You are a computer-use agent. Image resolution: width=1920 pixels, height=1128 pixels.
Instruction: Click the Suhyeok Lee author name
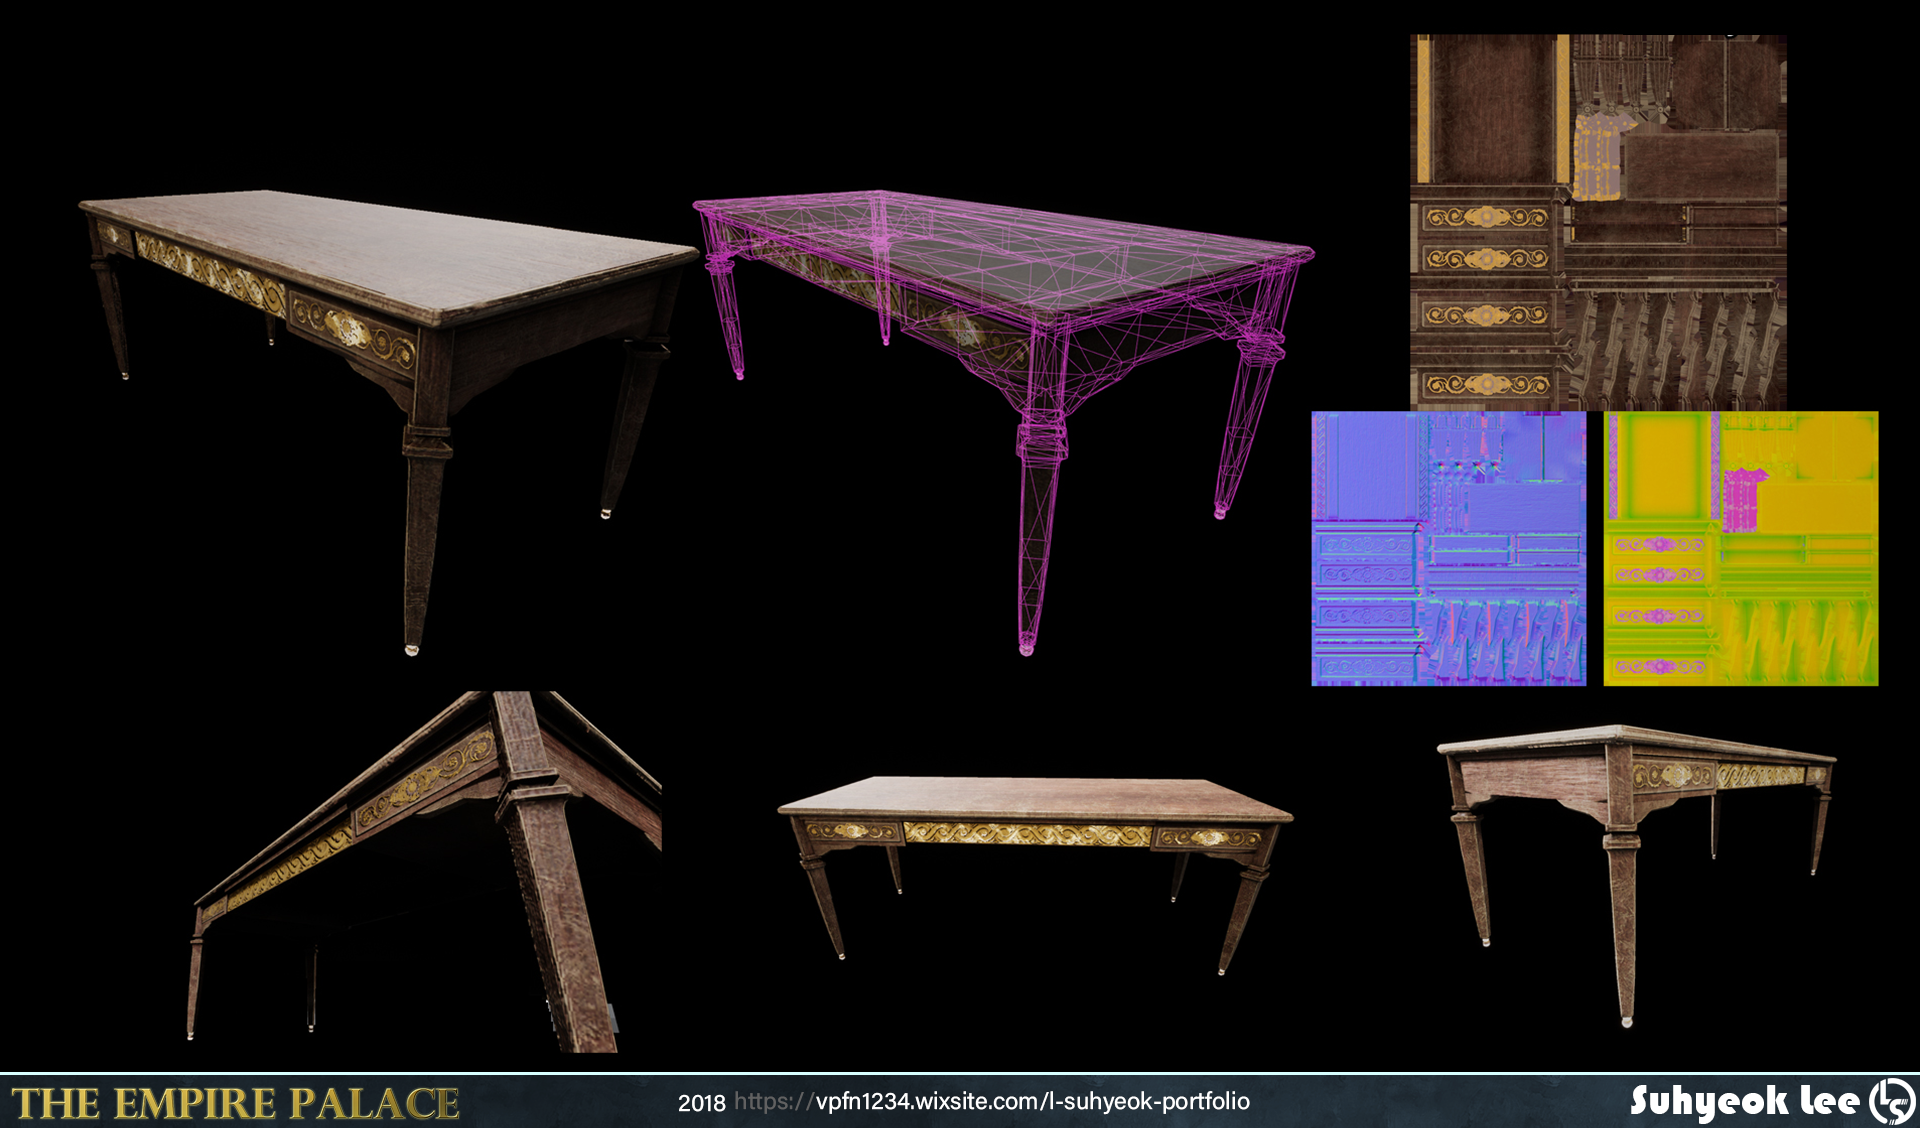1744,1101
